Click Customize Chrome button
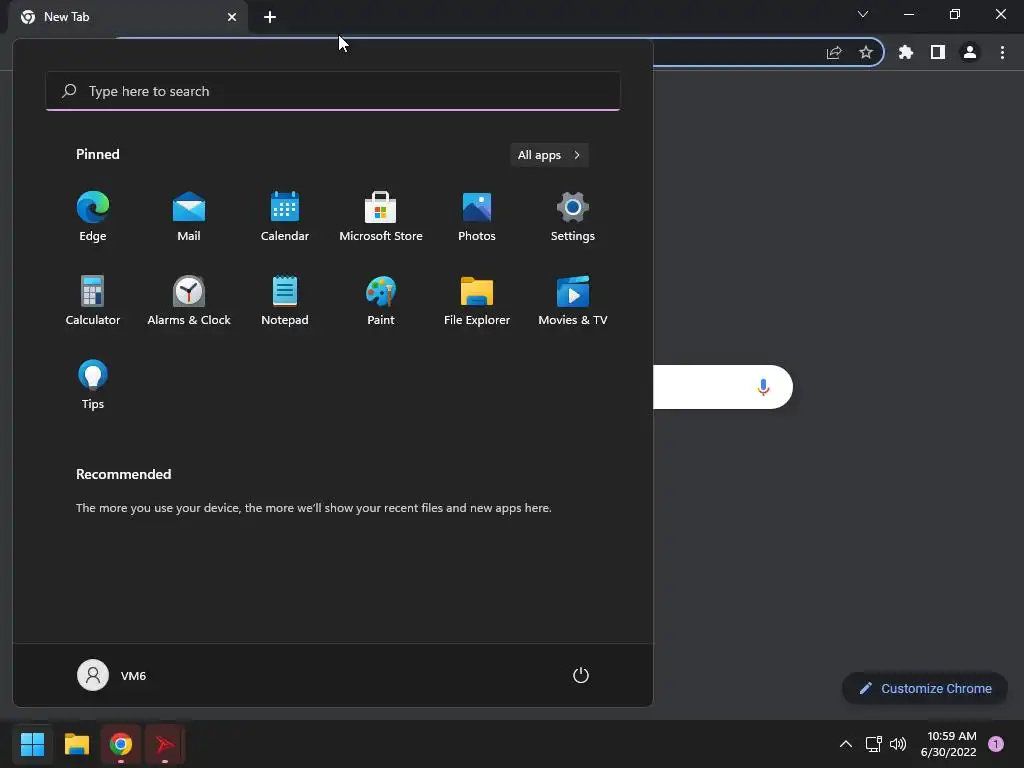 point(925,688)
